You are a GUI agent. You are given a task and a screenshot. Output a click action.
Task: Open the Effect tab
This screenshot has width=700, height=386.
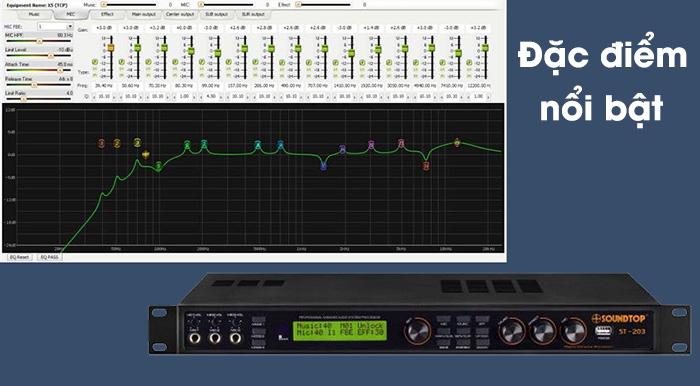(x=107, y=15)
